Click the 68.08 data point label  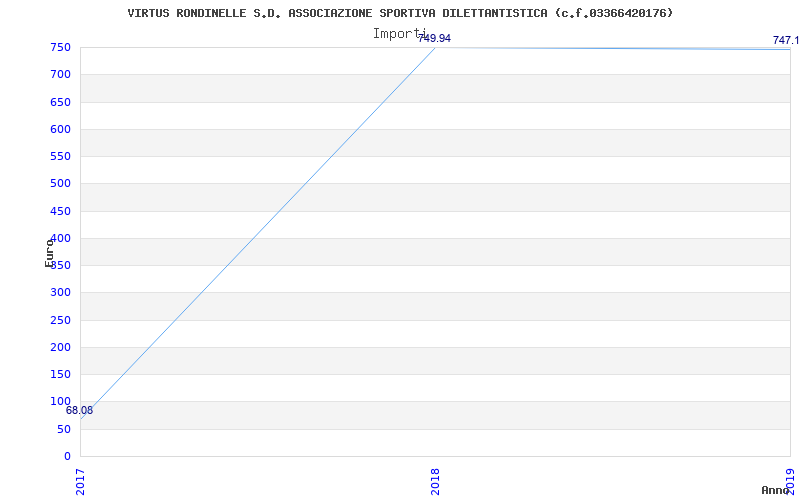click(80, 410)
